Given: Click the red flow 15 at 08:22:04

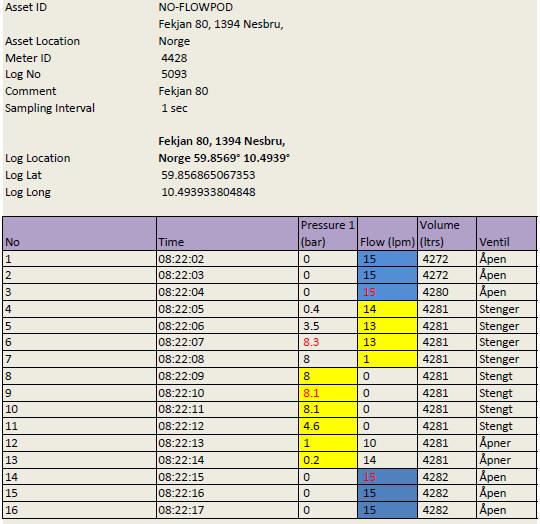Looking at the screenshot, I should click(x=387, y=292).
